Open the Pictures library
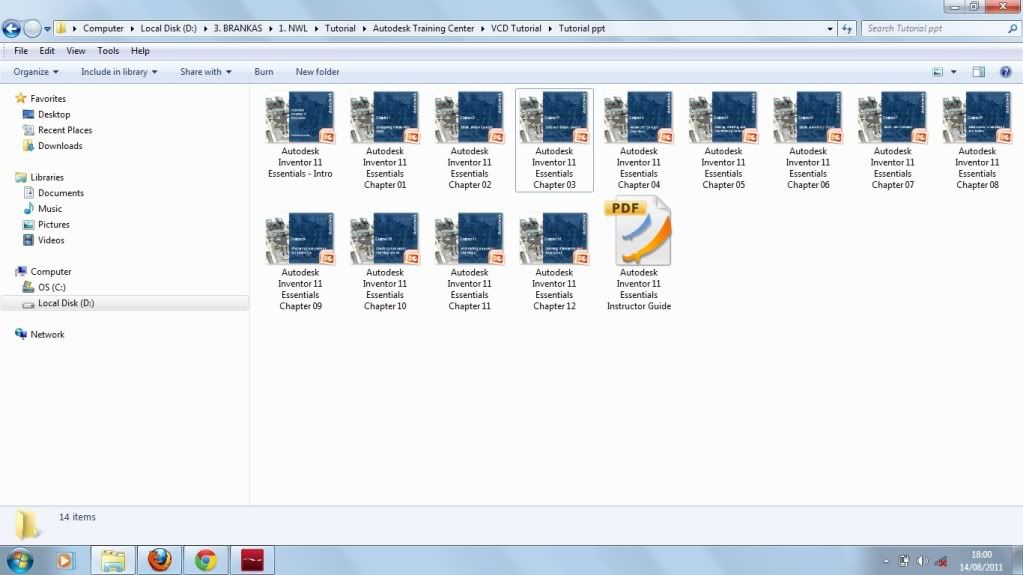Image resolution: width=1023 pixels, height=575 pixels. 46,224
